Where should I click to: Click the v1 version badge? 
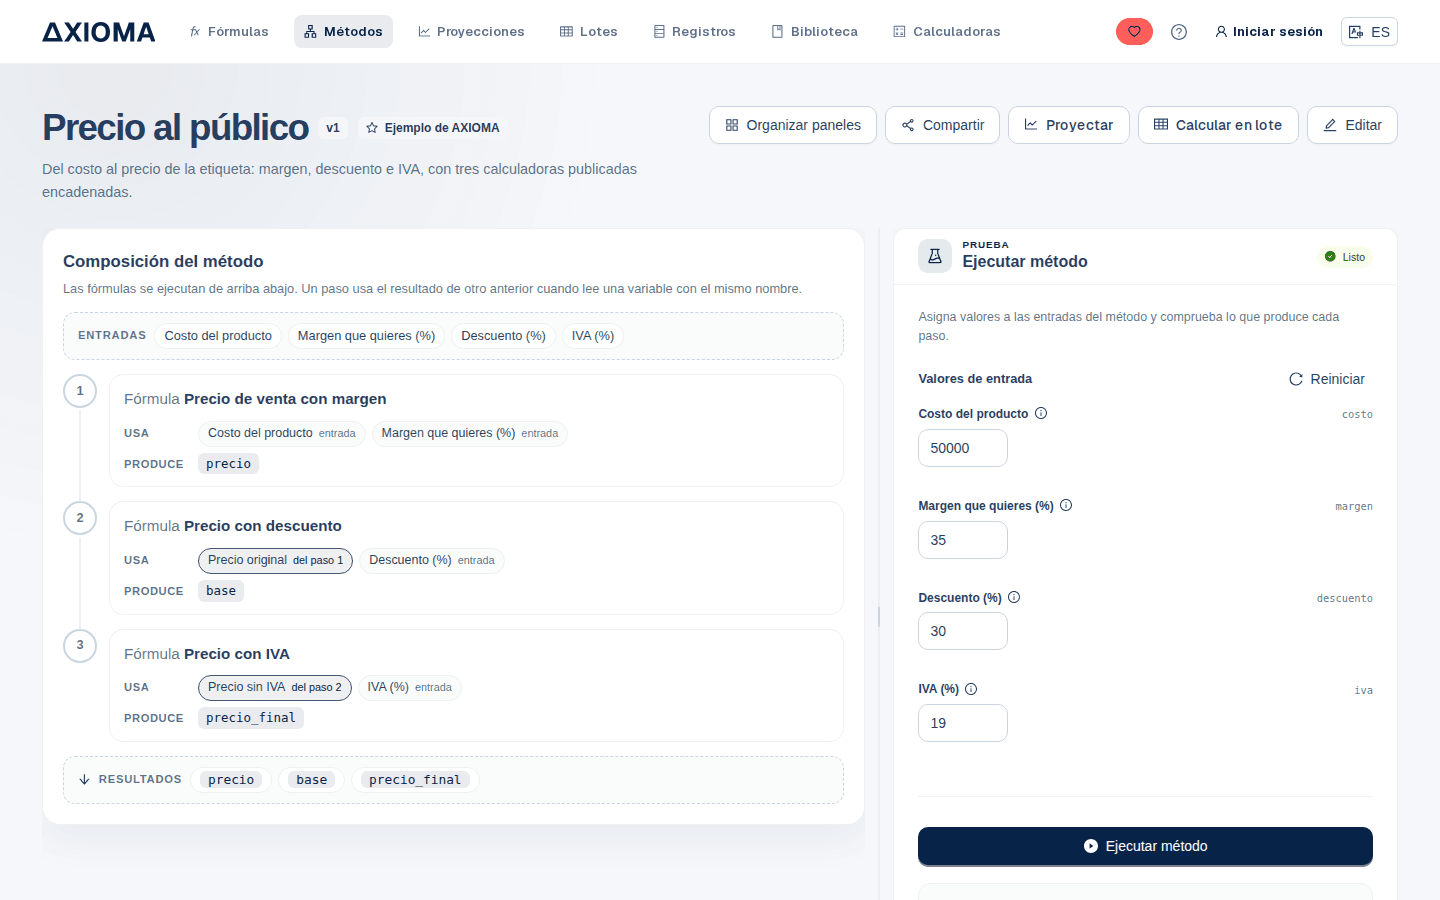(333, 128)
